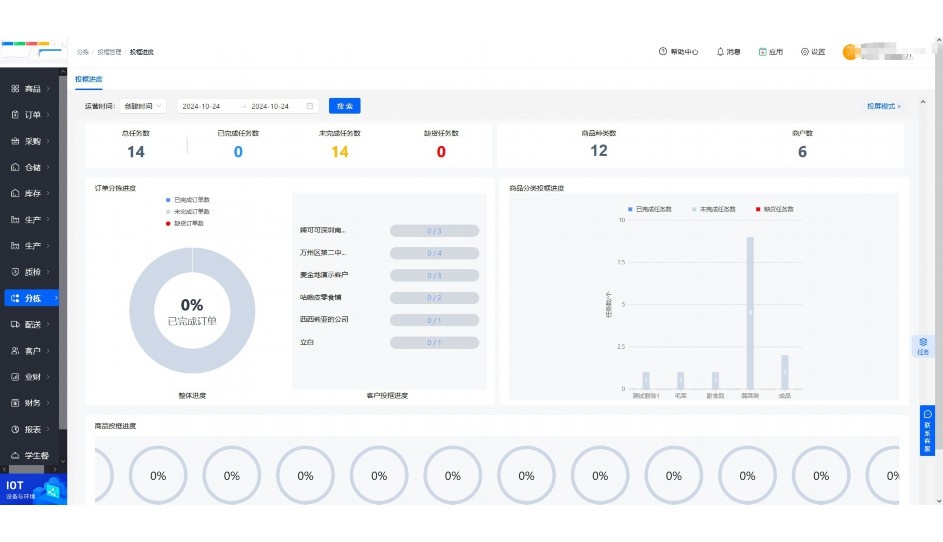Open 消息 notifications bell icon
Image resolution: width=943 pixels, height=542 pixels.
point(720,52)
